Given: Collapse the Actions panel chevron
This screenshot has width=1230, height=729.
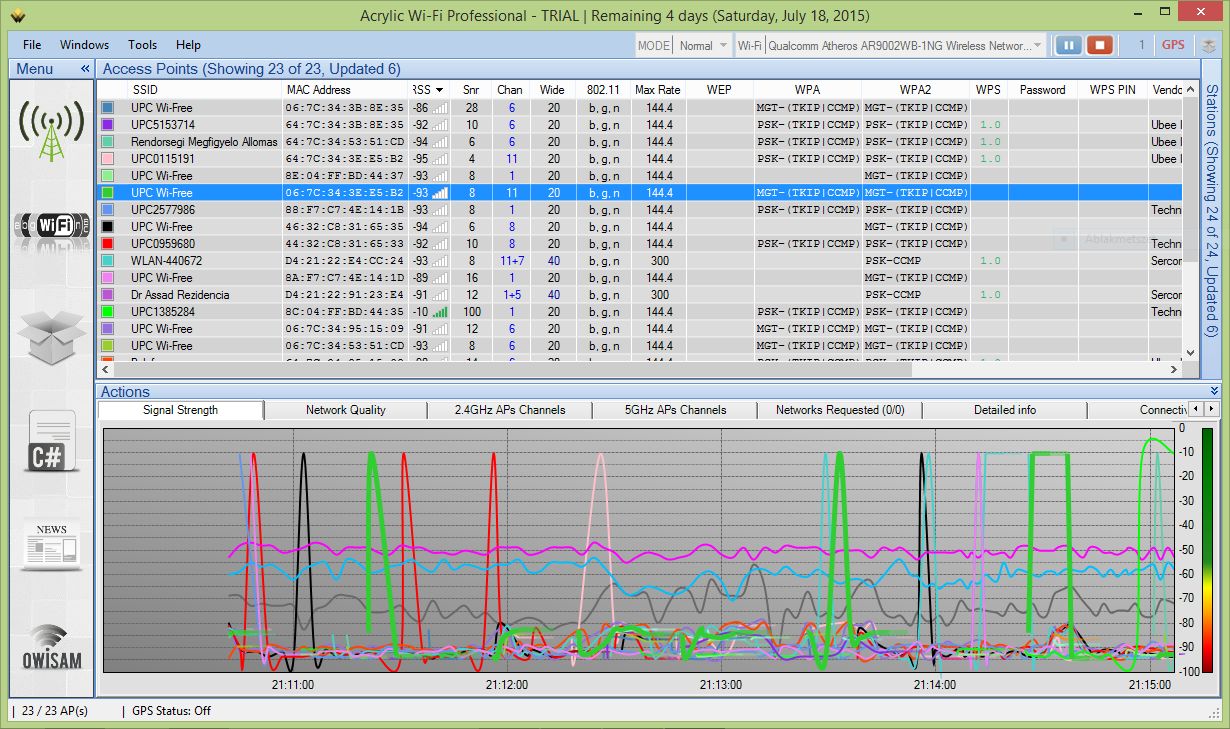Looking at the screenshot, I should [1215, 391].
